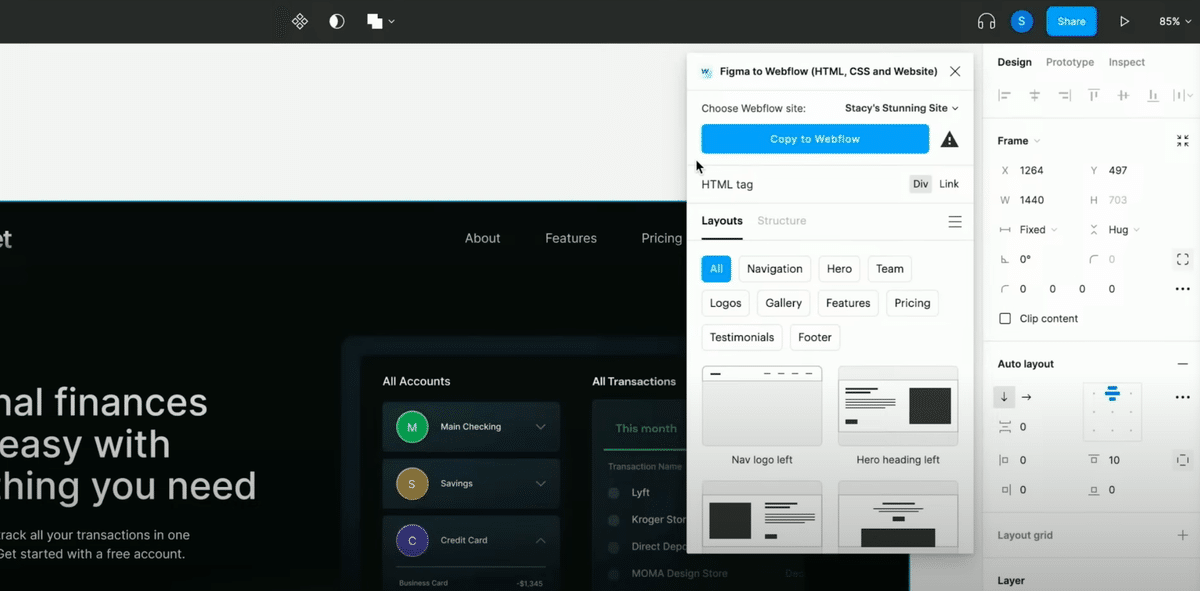Select the Div HTML tag option
This screenshot has height=591, width=1200.
point(920,184)
